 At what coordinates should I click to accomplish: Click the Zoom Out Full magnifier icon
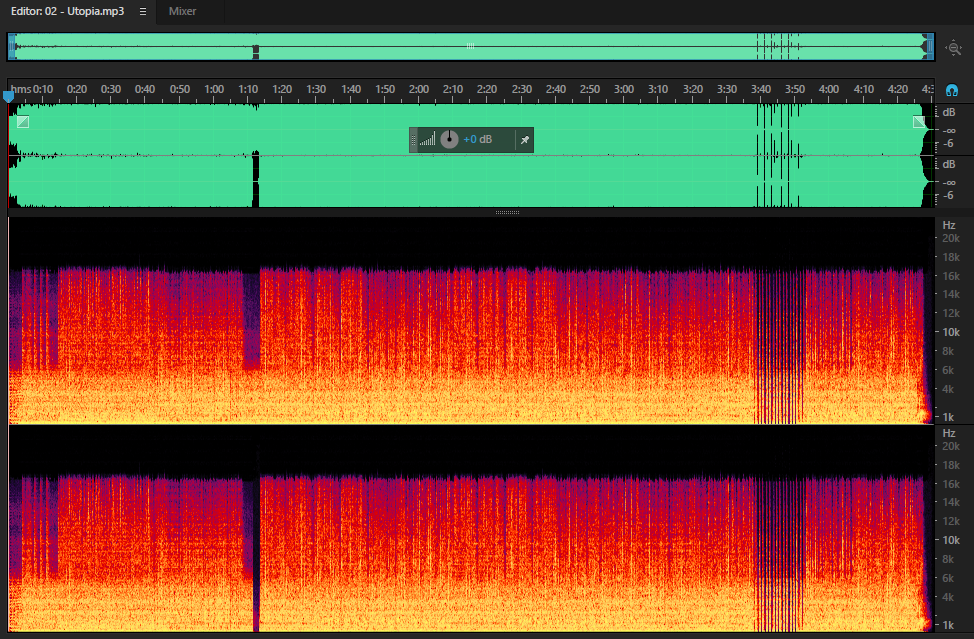954,48
